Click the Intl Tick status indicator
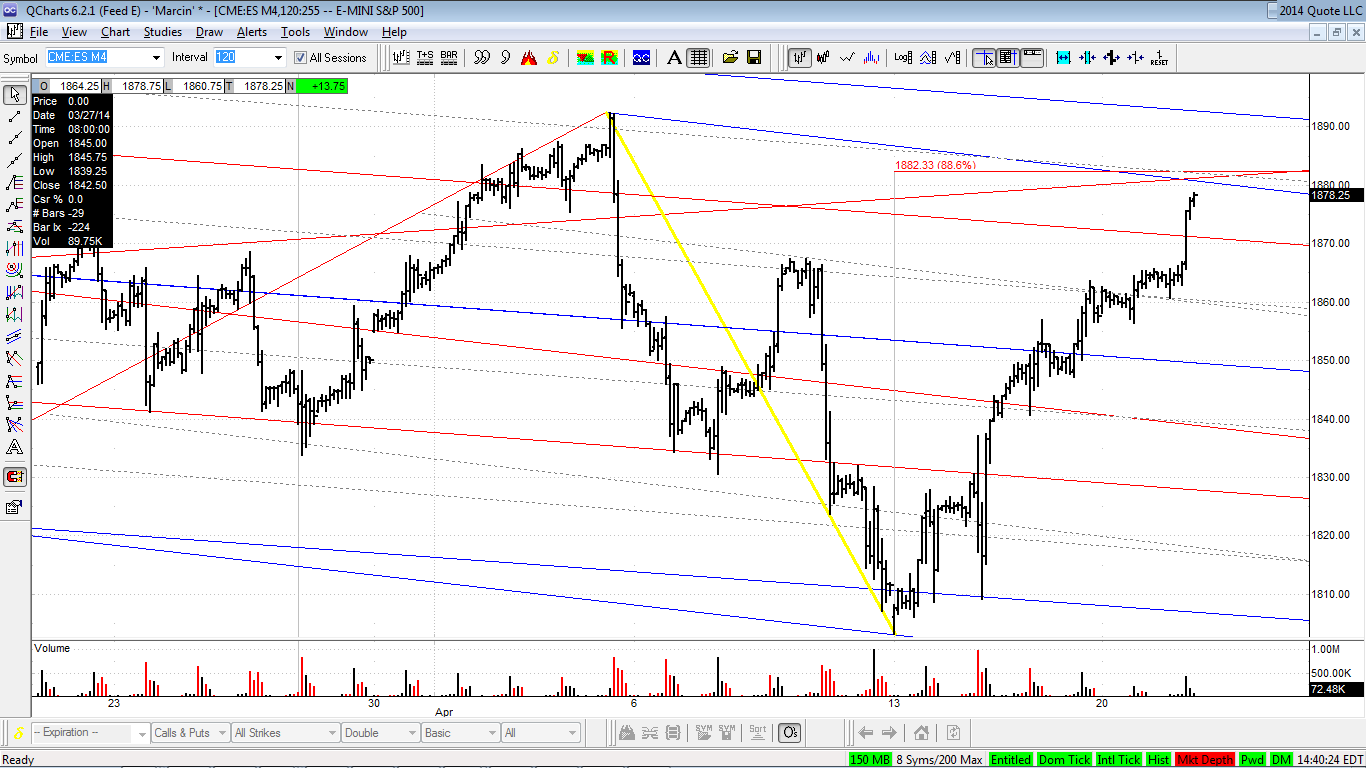 click(x=1119, y=760)
